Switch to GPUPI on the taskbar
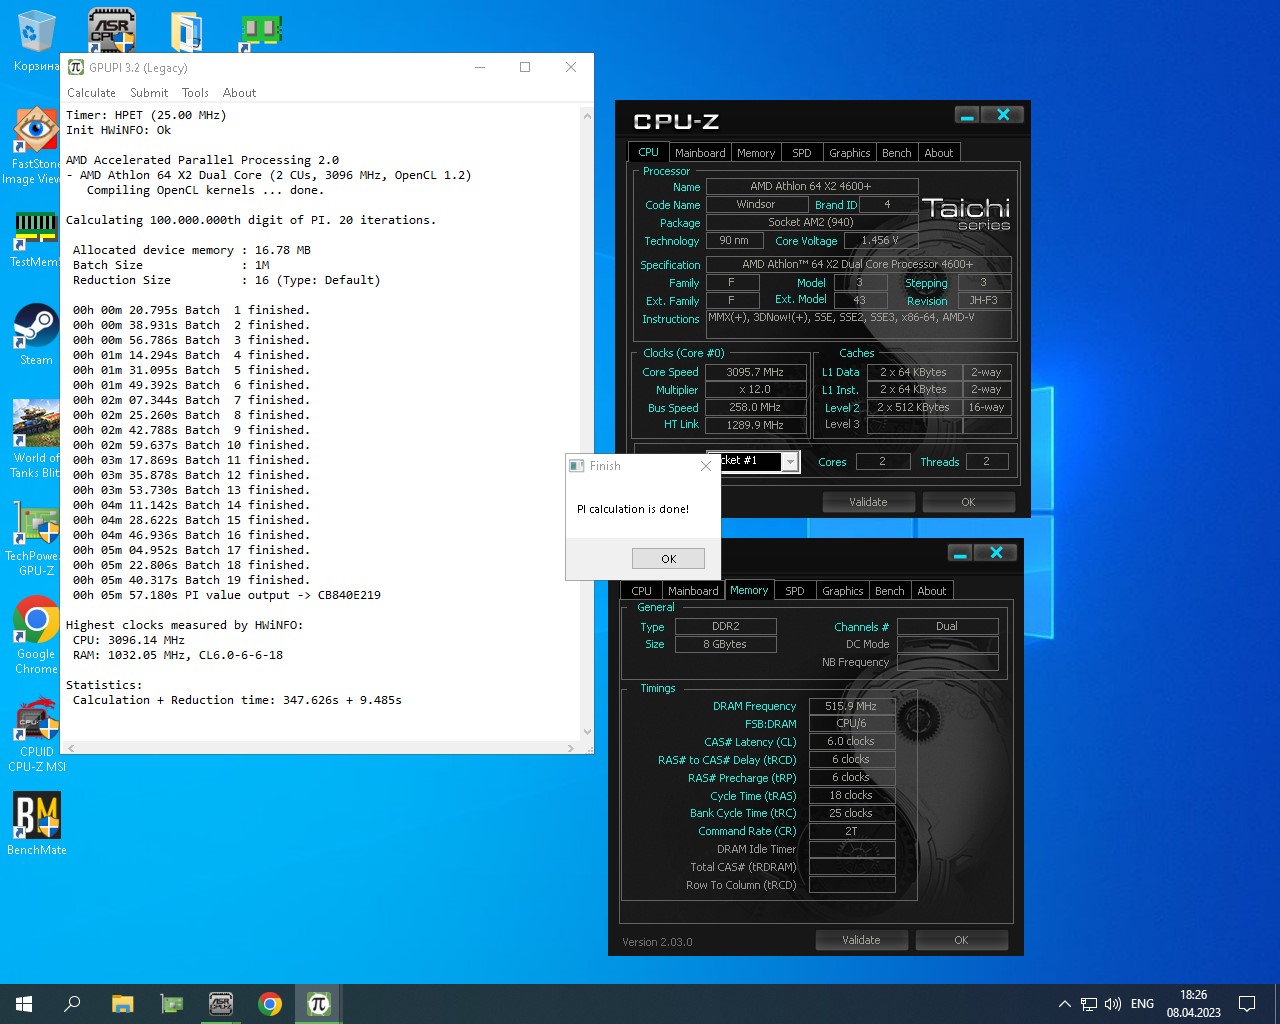The image size is (1280, 1024). click(x=318, y=1004)
